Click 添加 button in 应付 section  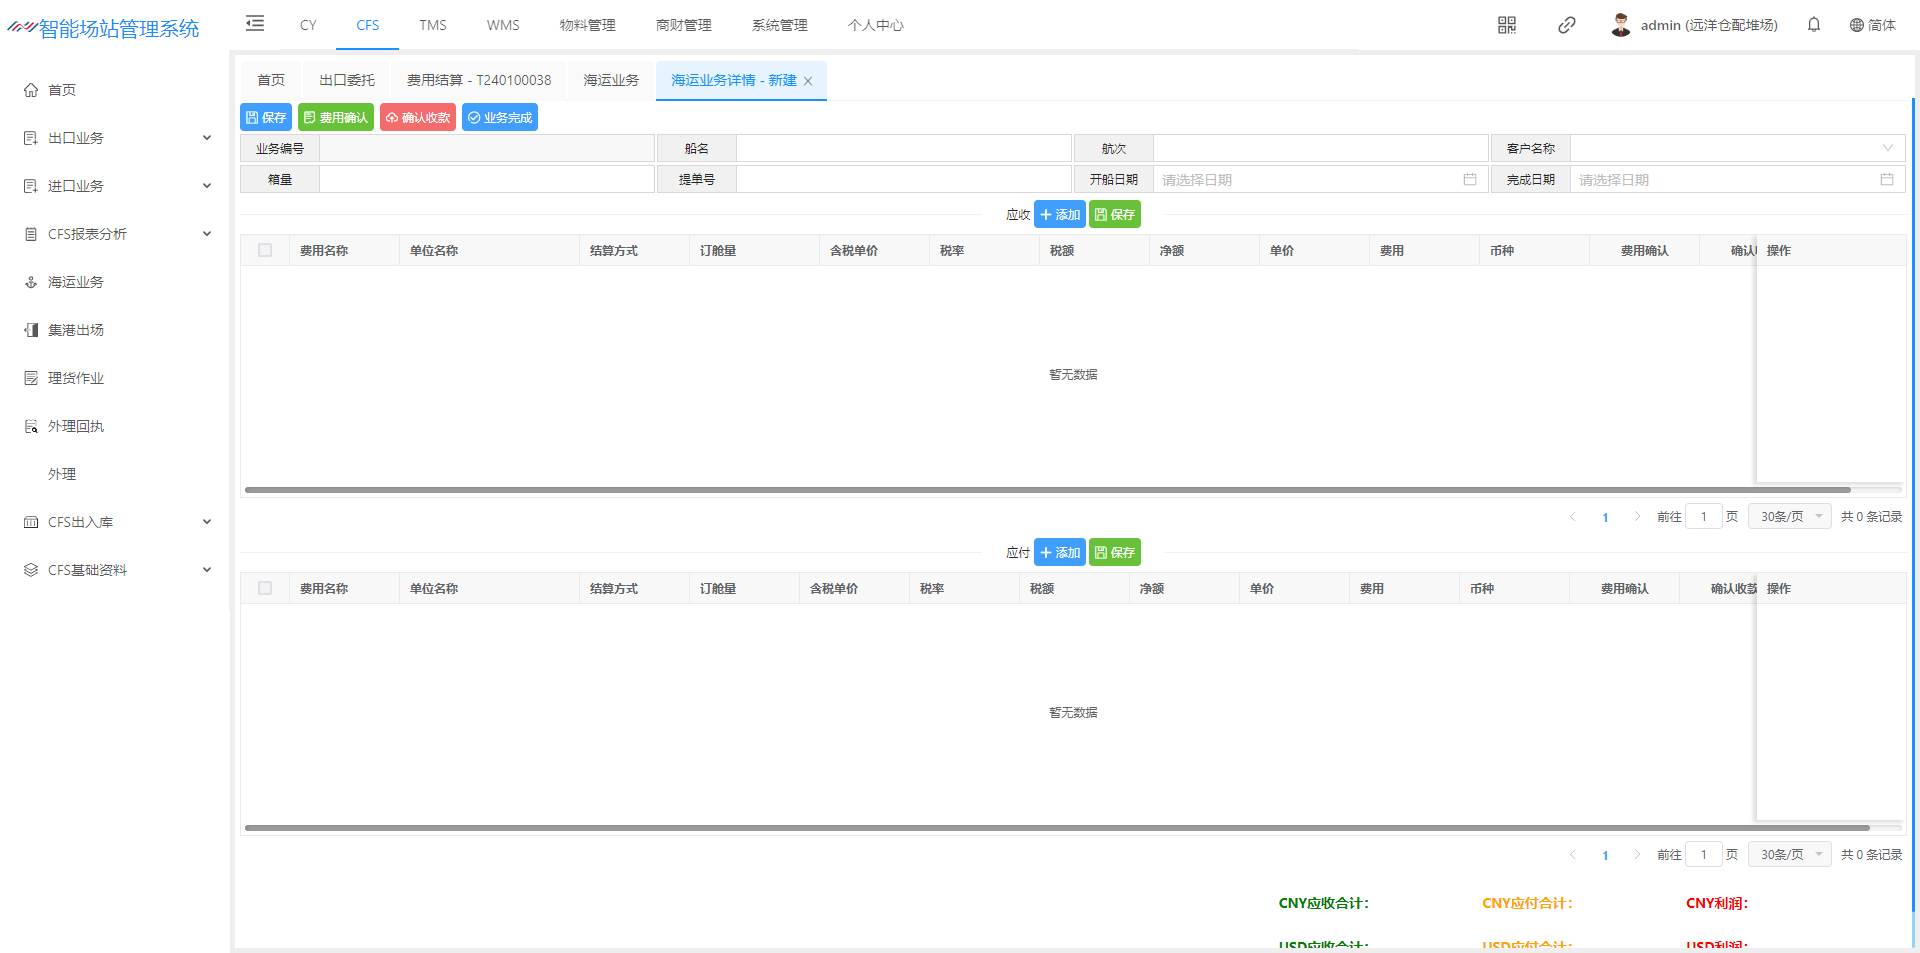pyautogui.click(x=1059, y=553)
